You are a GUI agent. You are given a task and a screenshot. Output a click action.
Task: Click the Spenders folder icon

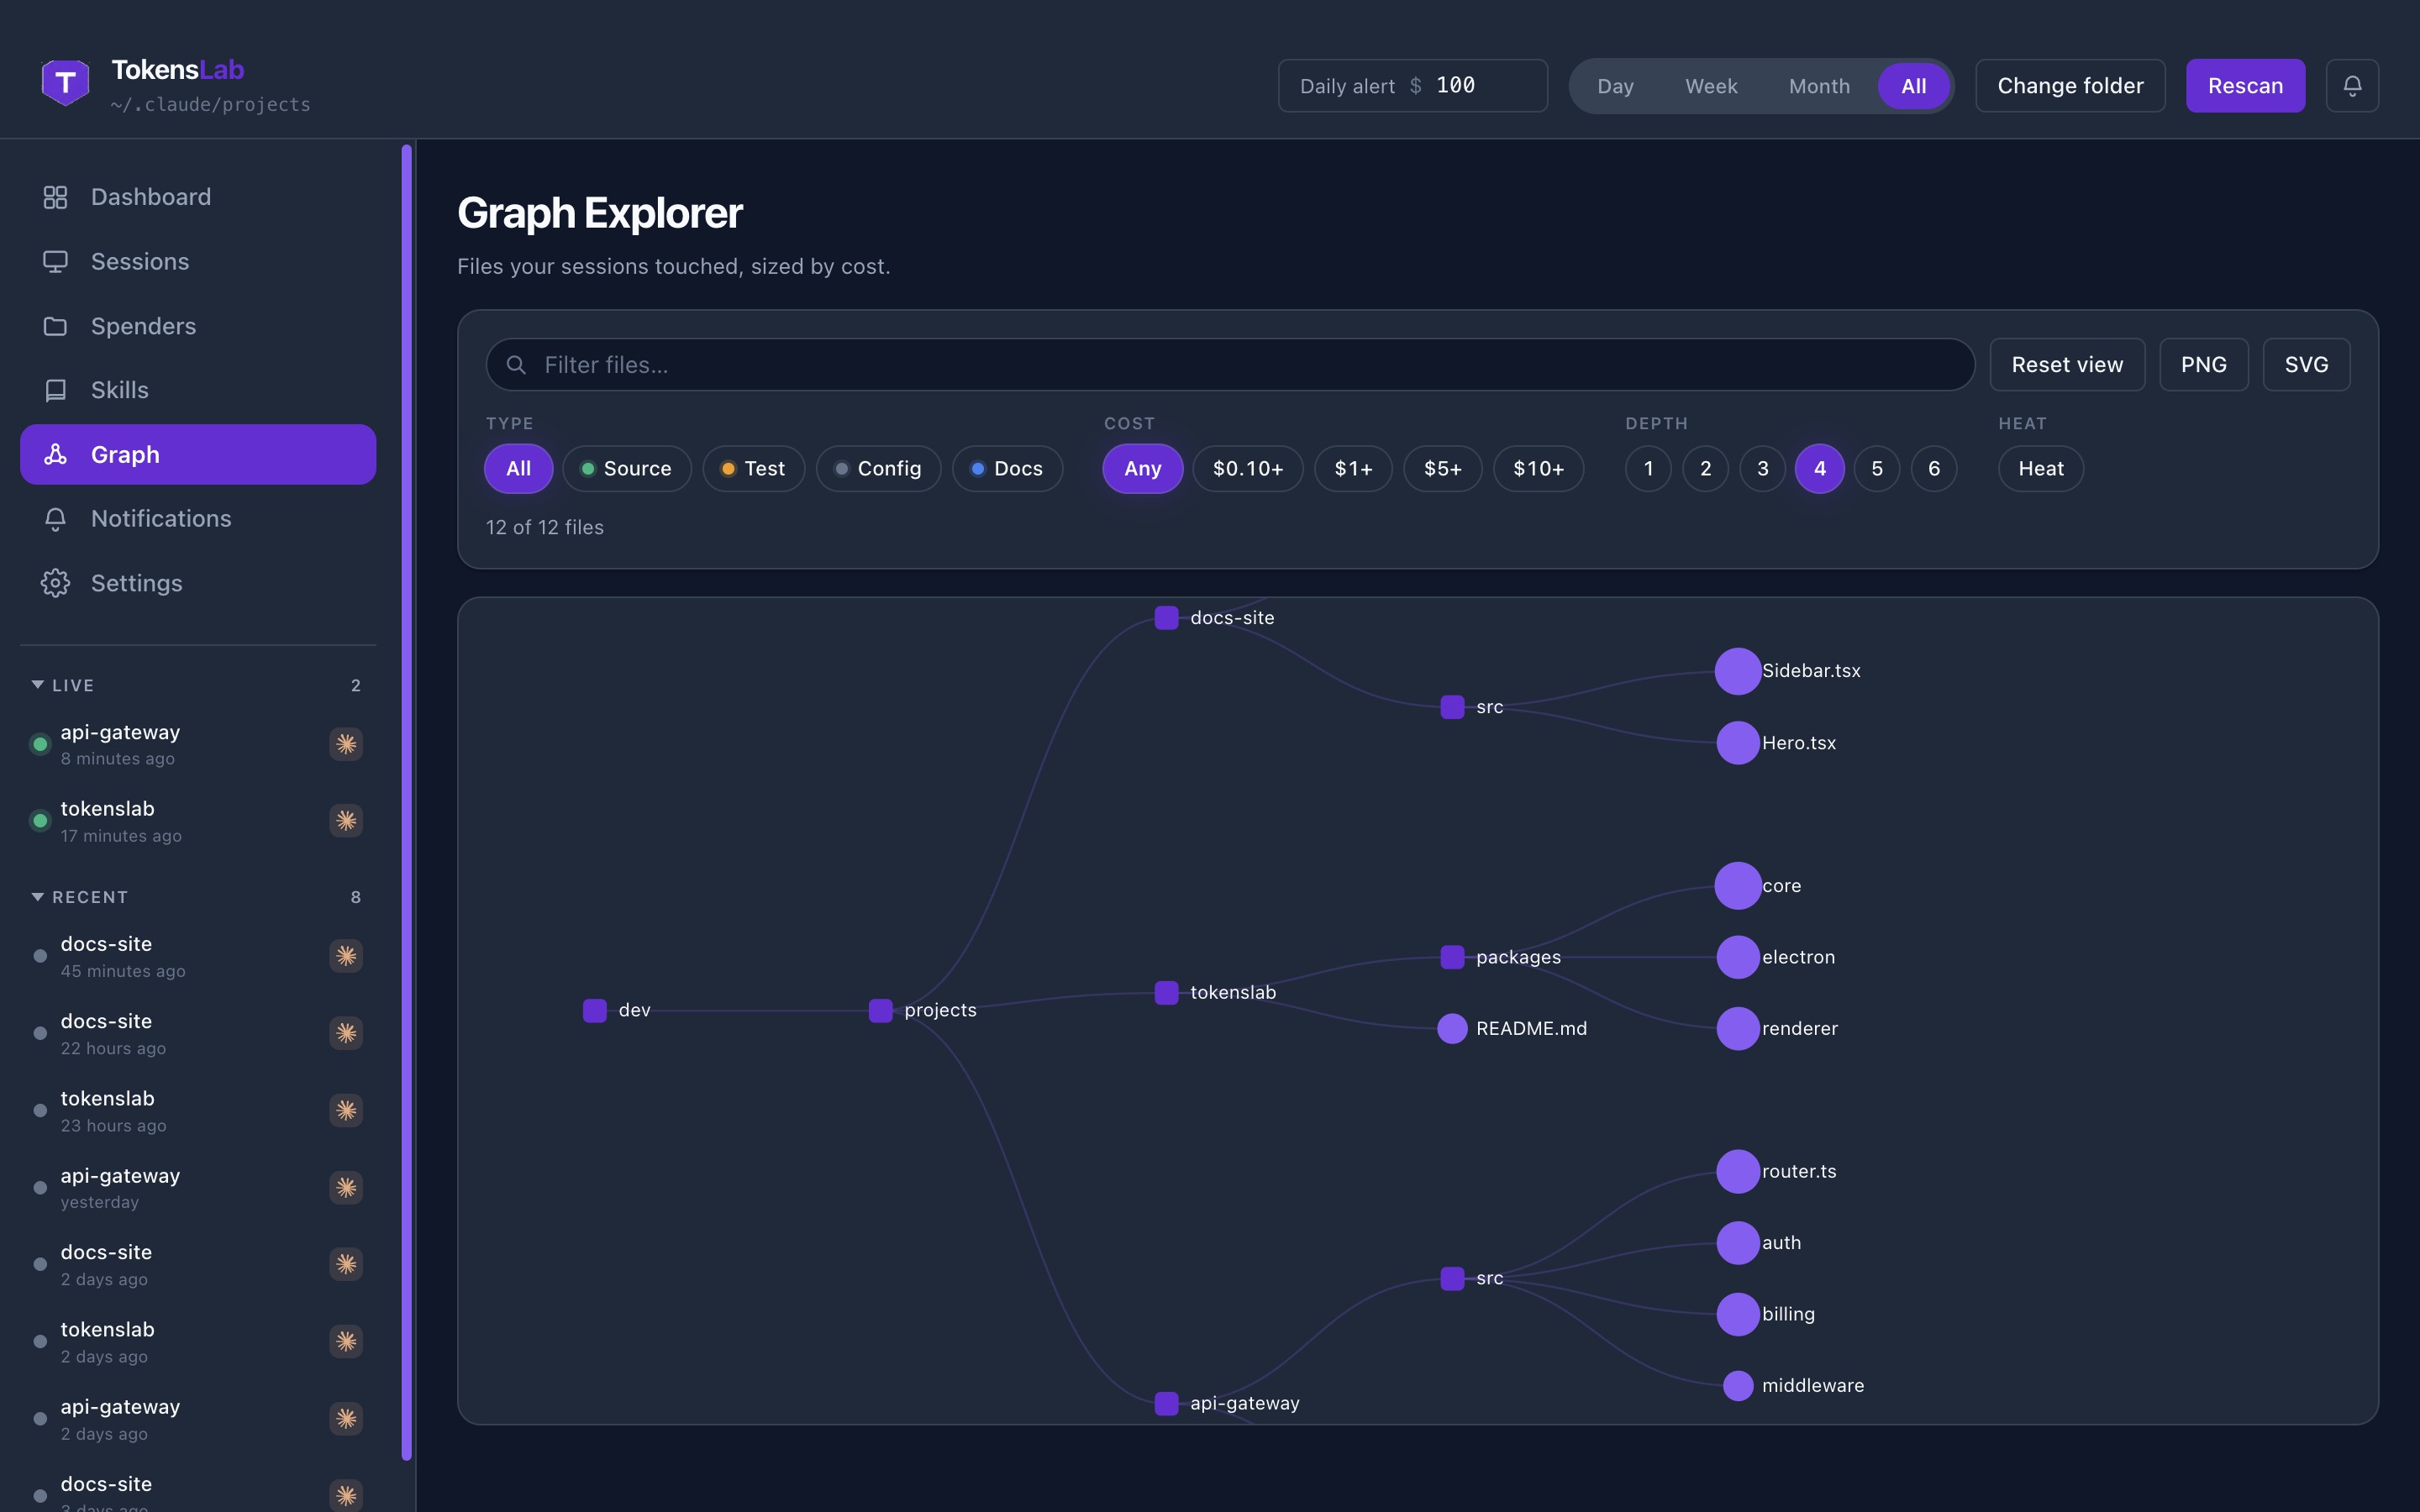point(55,326)
